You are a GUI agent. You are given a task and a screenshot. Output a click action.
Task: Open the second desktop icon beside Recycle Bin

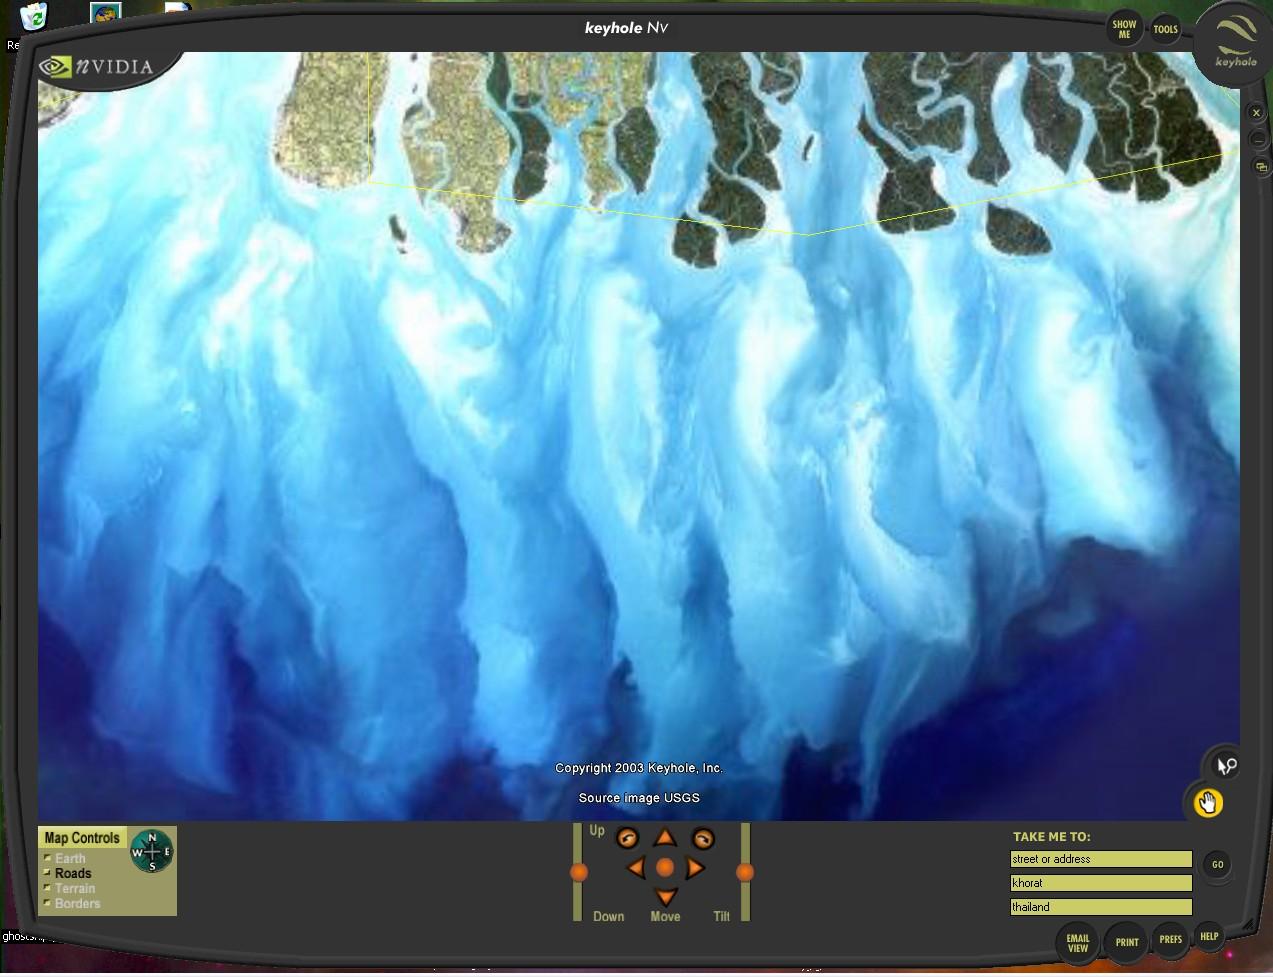(105, 12)
